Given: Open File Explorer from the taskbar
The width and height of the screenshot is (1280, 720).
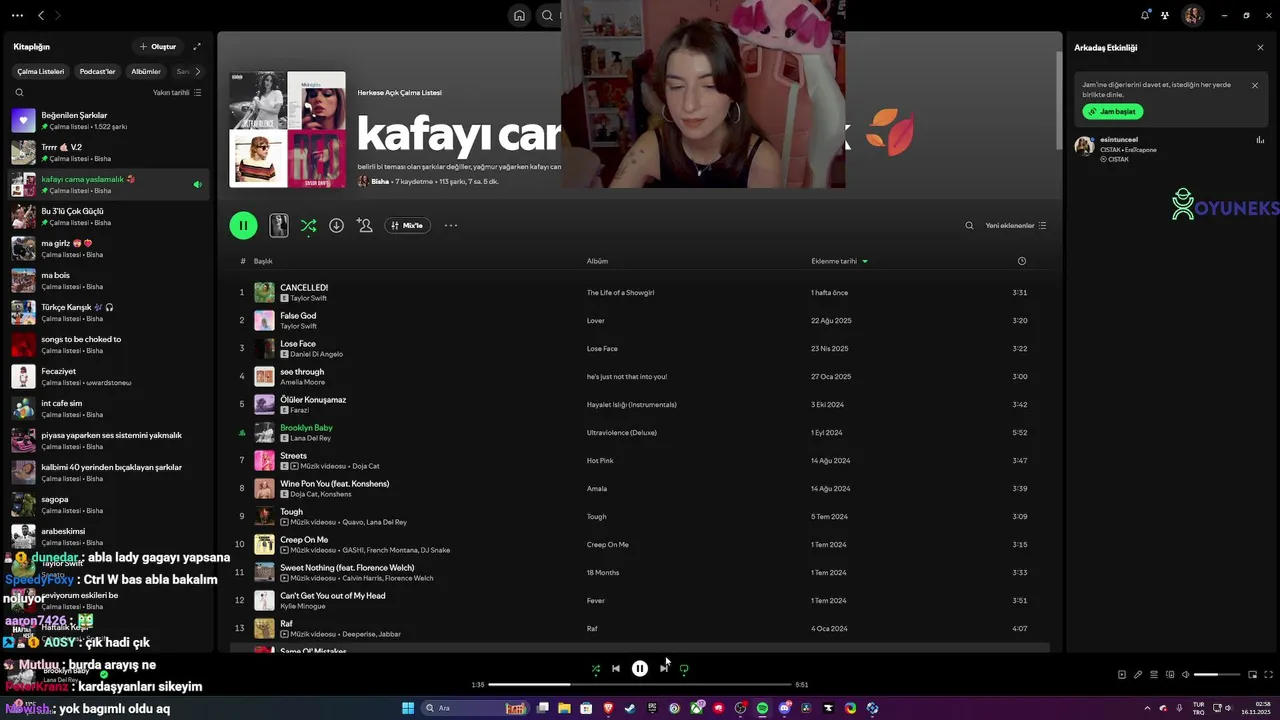Looking at the screenshot, I should tap(564, 708).
